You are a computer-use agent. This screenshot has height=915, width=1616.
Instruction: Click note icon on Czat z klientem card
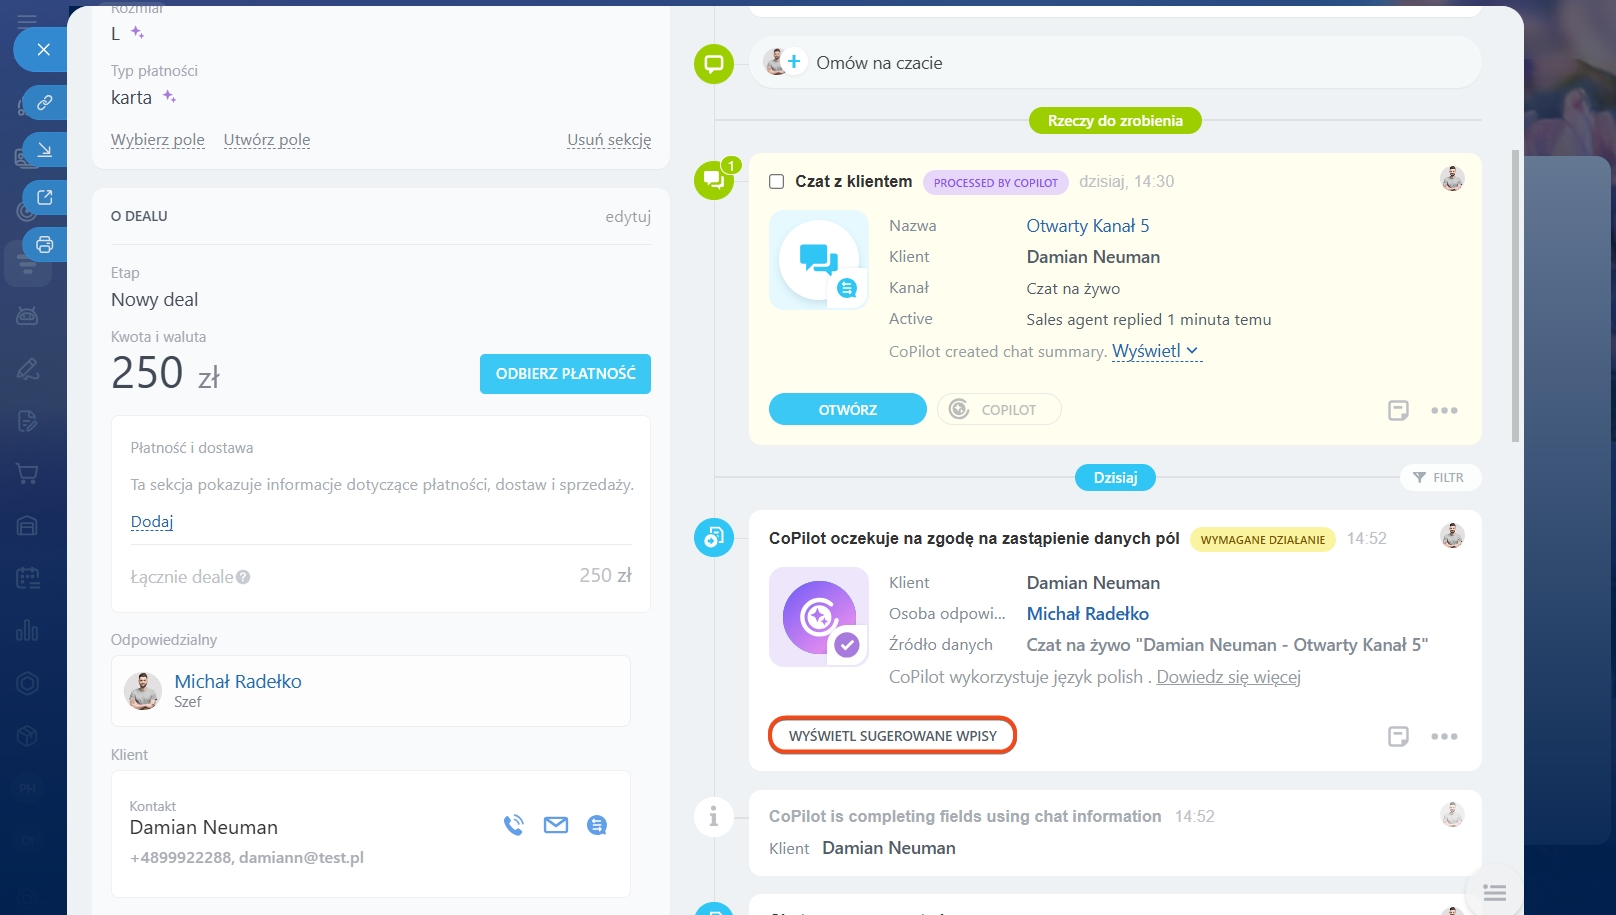pos(1398,410)
